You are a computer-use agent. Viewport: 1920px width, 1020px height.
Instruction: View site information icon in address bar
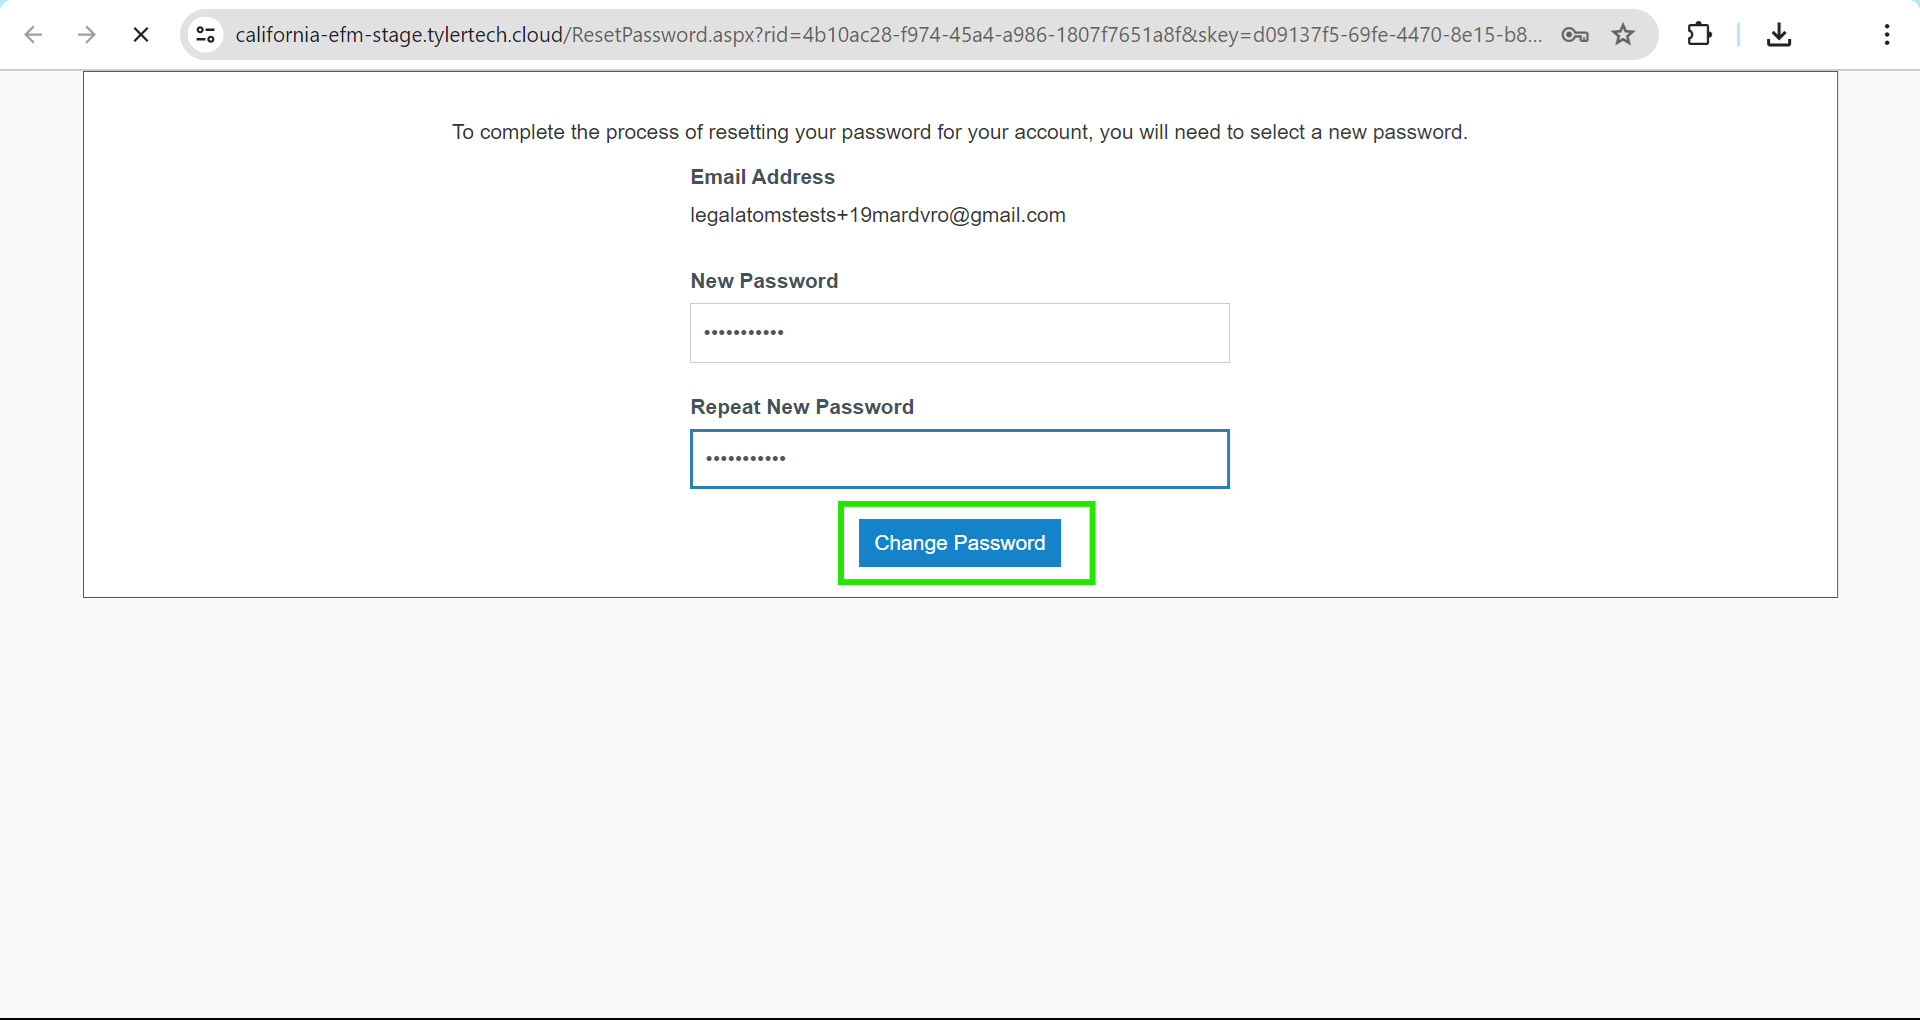[x=206, y=35]
